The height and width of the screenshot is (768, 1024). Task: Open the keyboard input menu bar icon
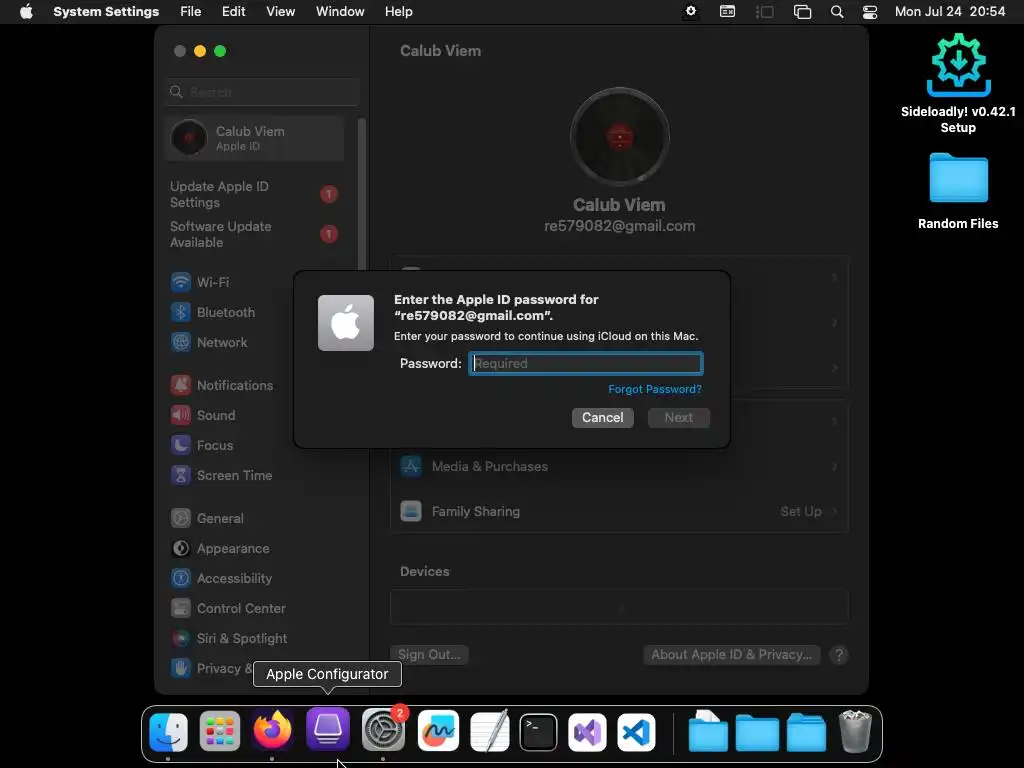(x=727, y=11)
